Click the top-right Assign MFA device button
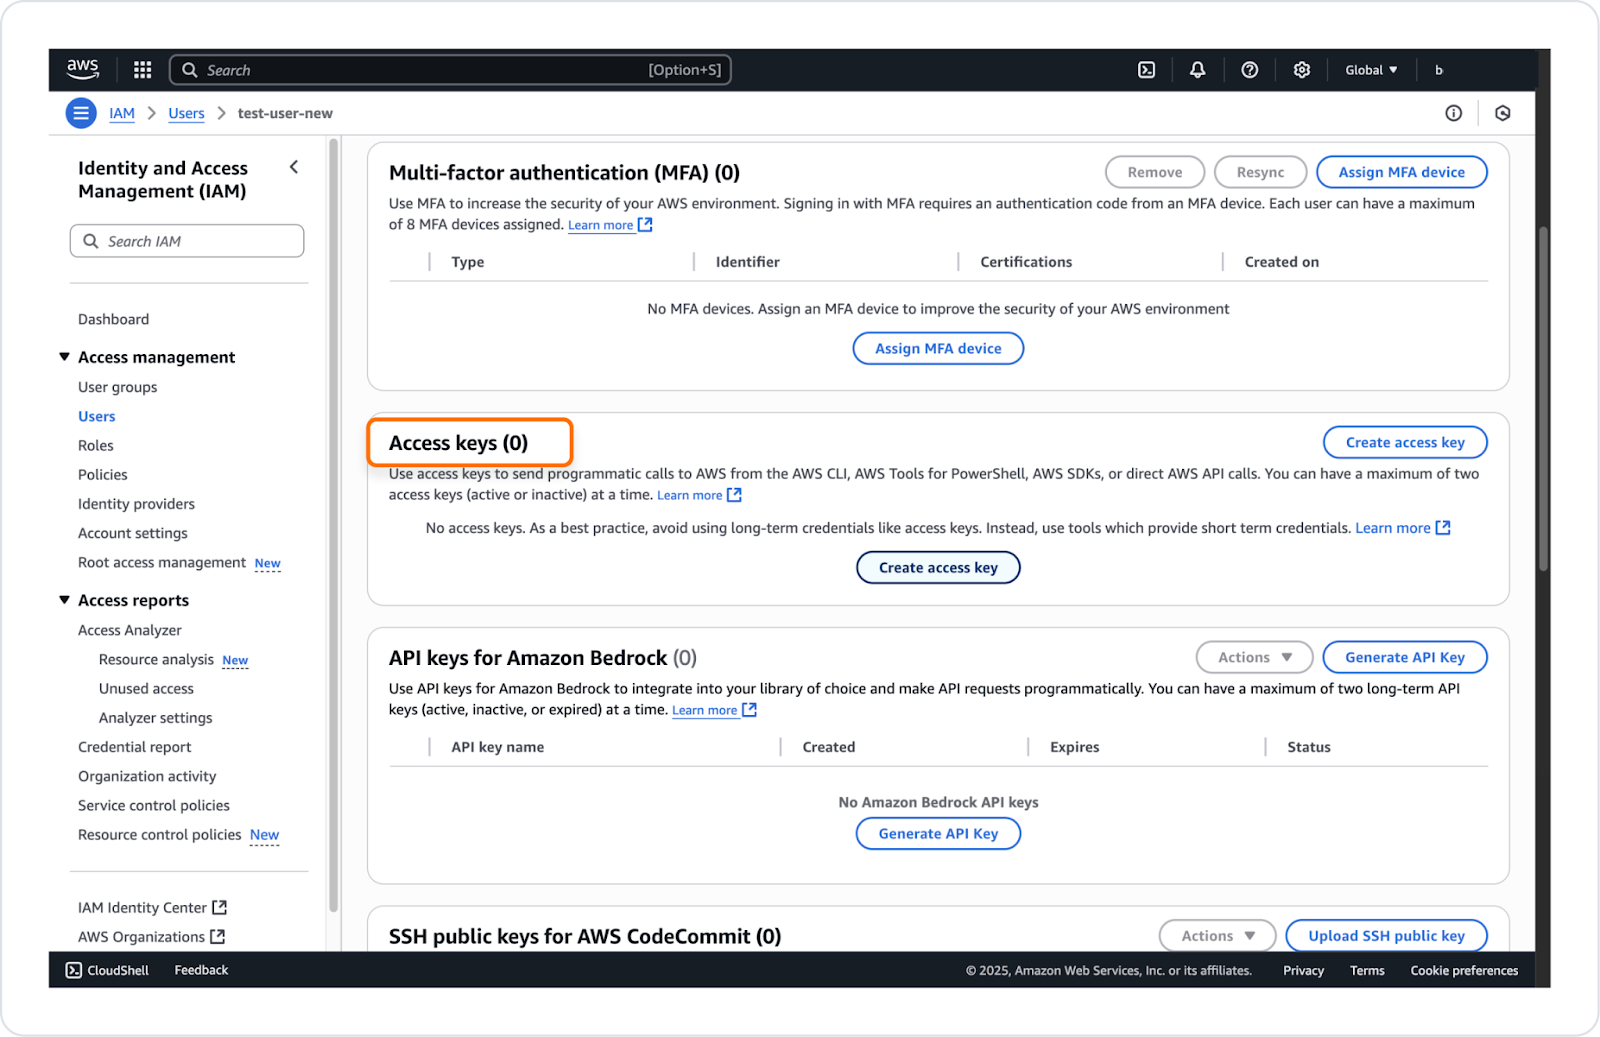 (x=1402, y=172)
